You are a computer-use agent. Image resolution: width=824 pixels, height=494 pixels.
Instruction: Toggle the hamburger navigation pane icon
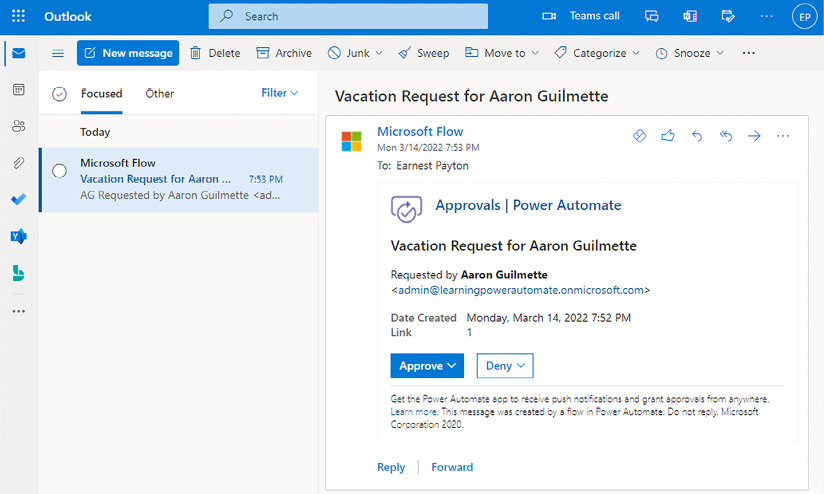tap(58, 53)
